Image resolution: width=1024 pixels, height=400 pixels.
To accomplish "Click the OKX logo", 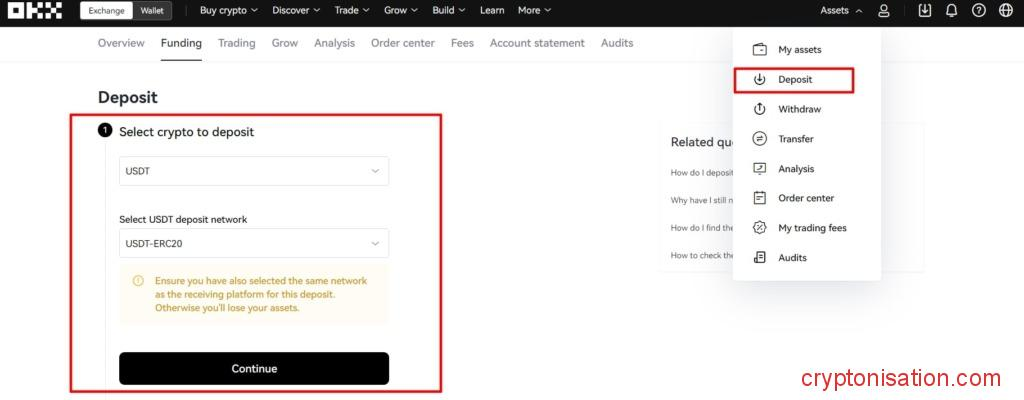I will point(34,11).
